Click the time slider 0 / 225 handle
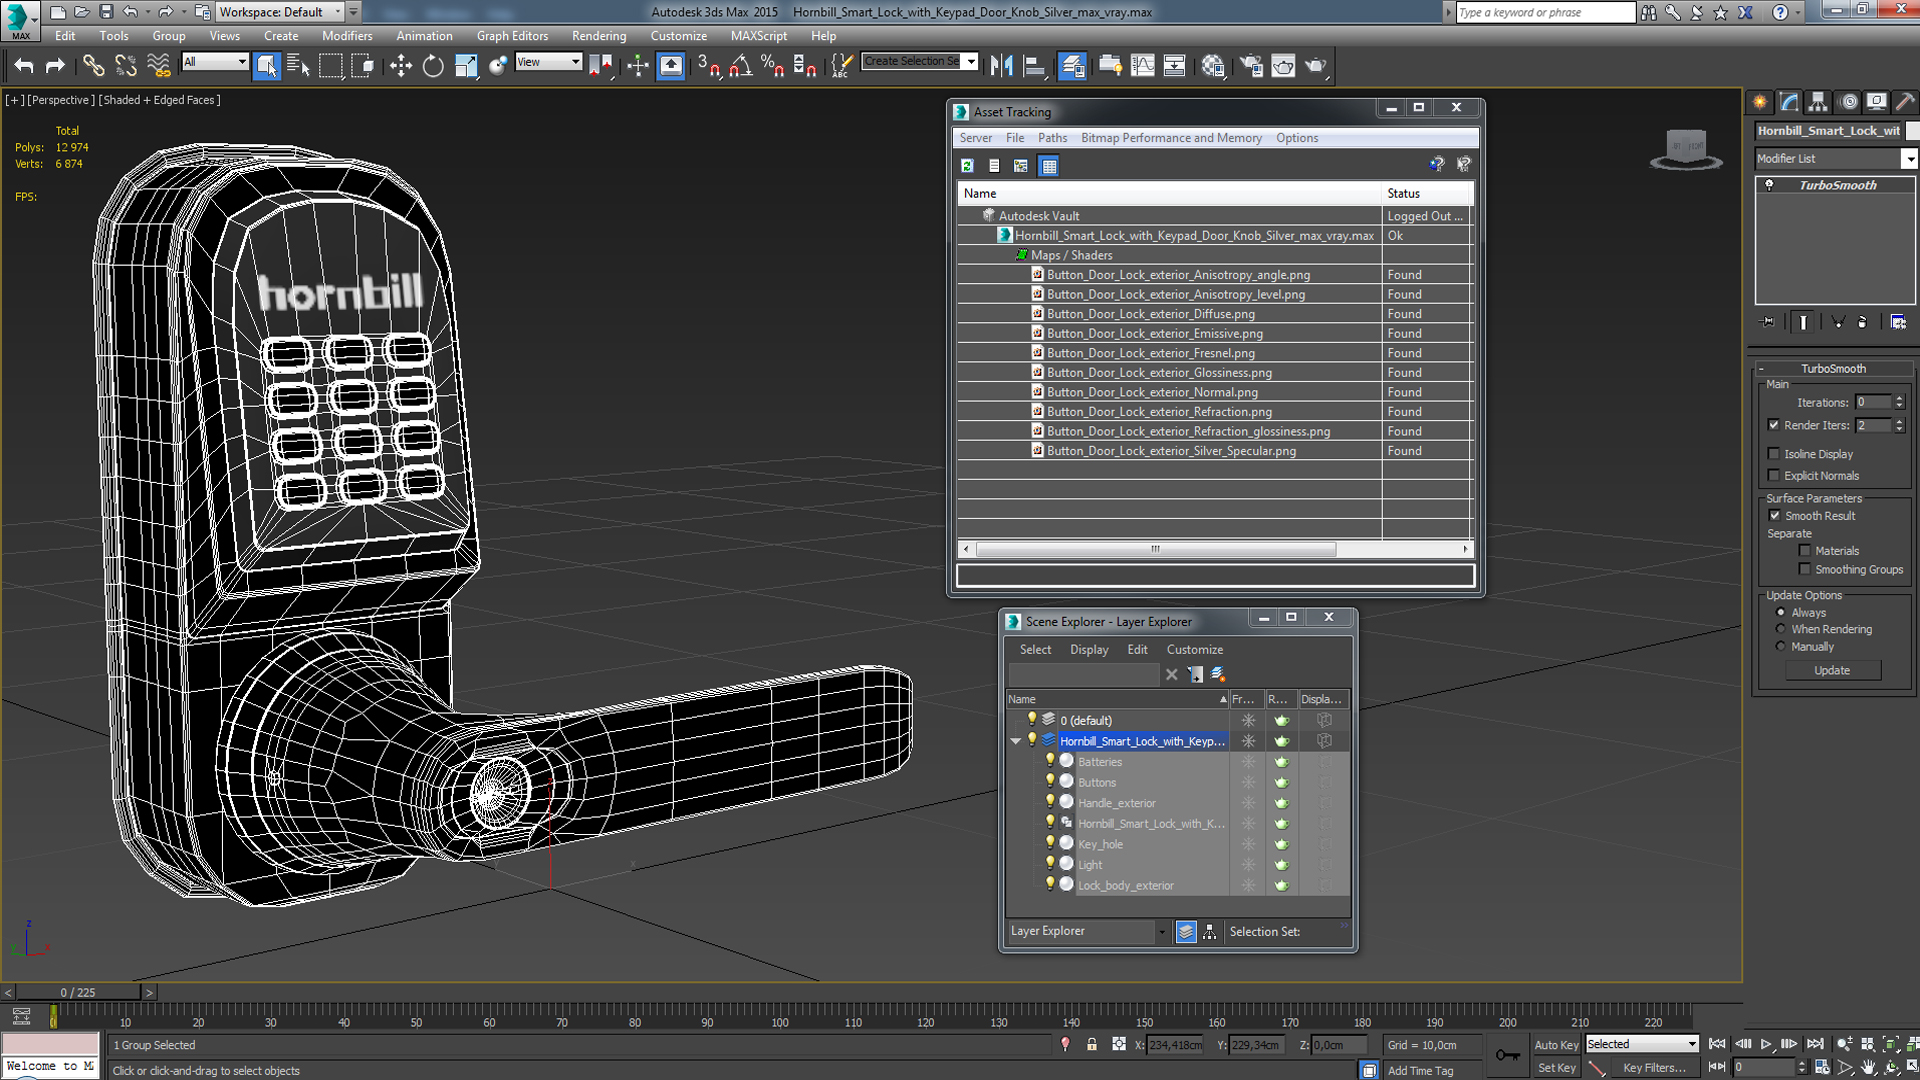This screenshot has width=1920, height=1080. (x=77, y=993)
